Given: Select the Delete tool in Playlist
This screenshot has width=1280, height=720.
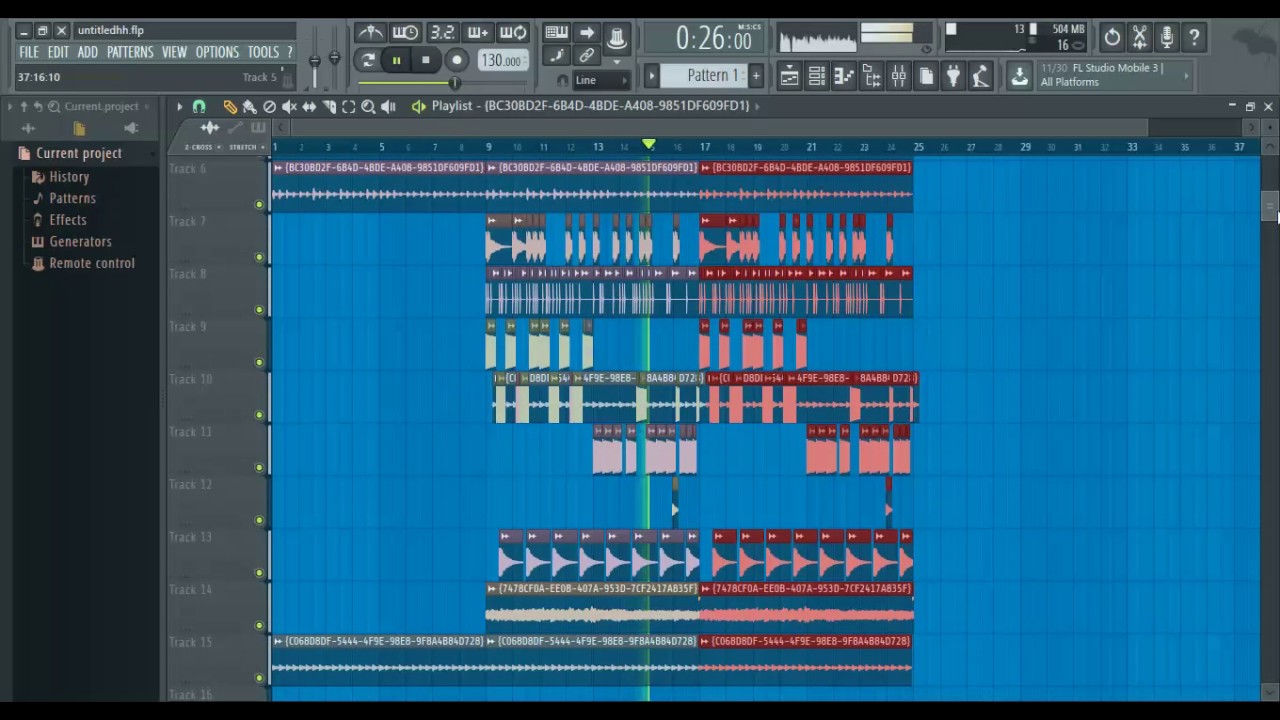Looking at the screenshot, I should tap(269, 106).
